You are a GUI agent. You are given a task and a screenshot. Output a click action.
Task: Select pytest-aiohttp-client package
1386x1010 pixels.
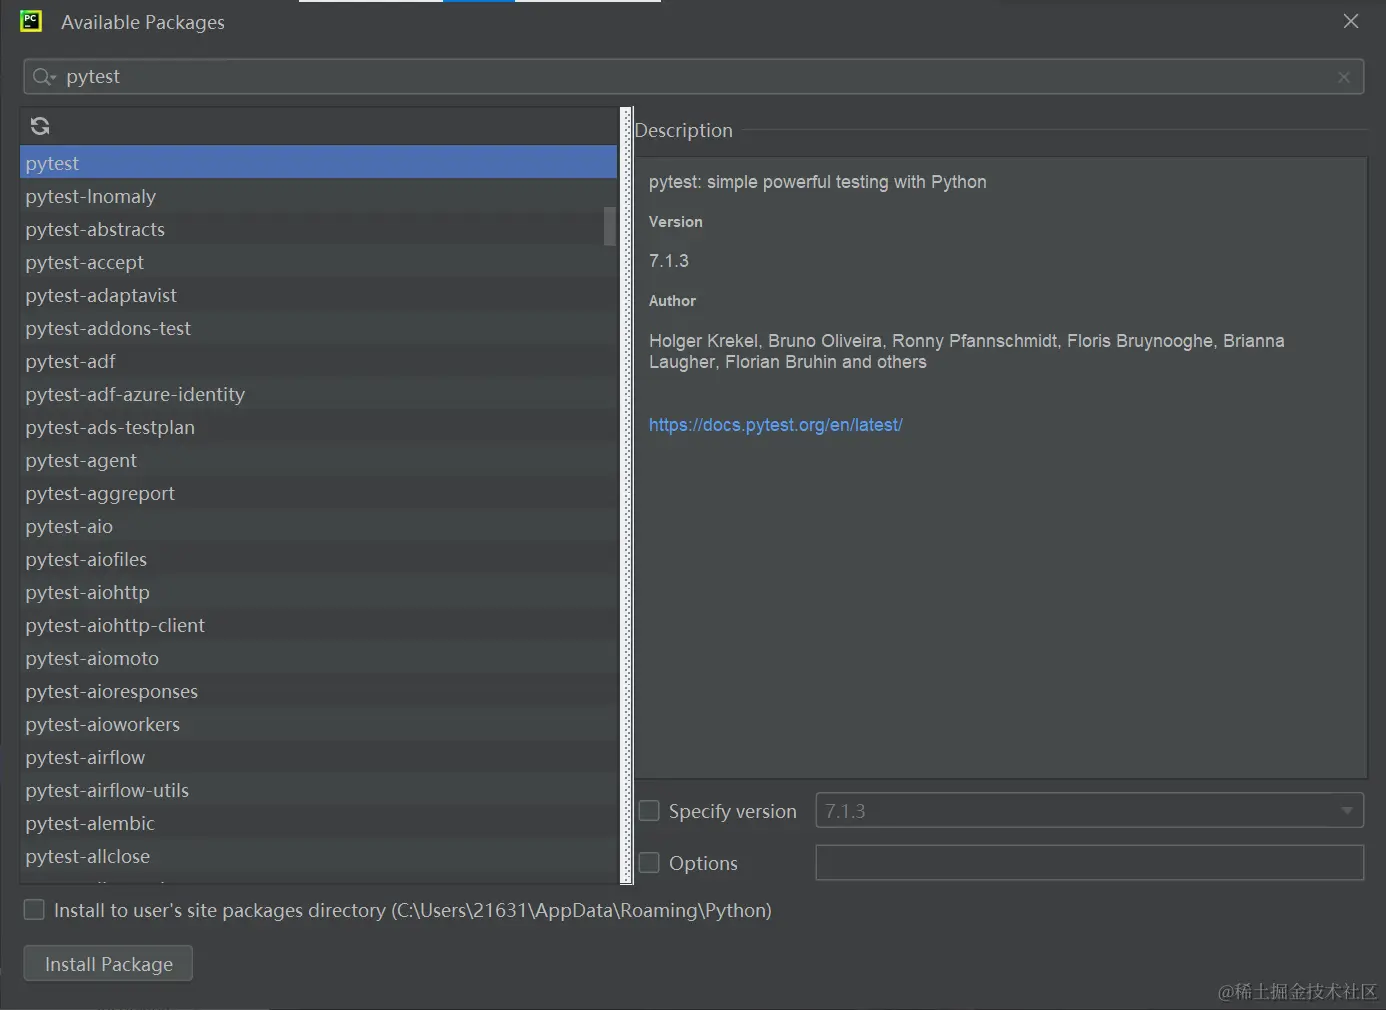click(x=318, y=625)
